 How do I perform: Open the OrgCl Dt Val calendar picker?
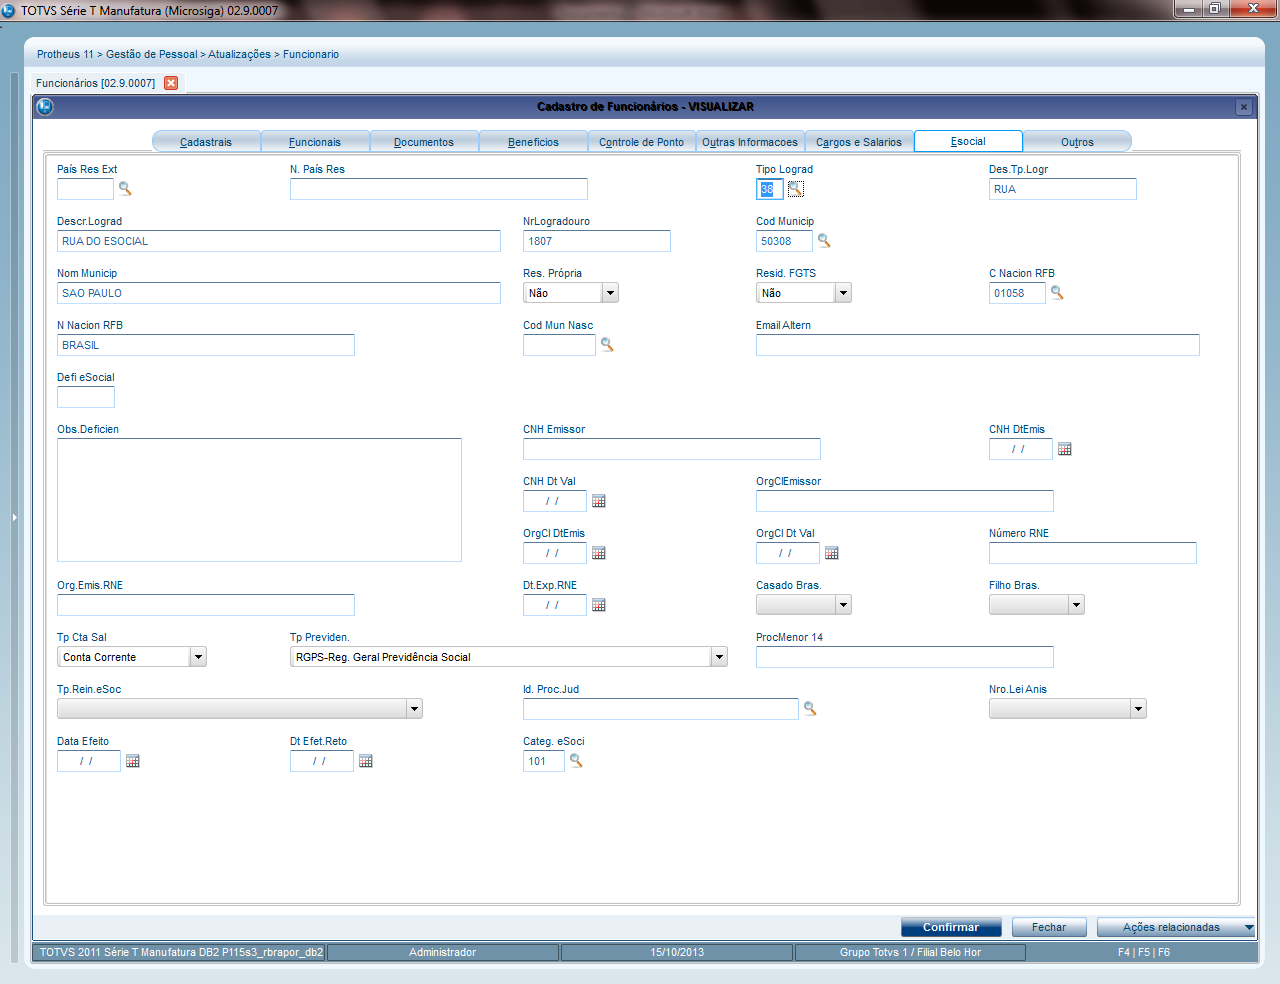832,553
